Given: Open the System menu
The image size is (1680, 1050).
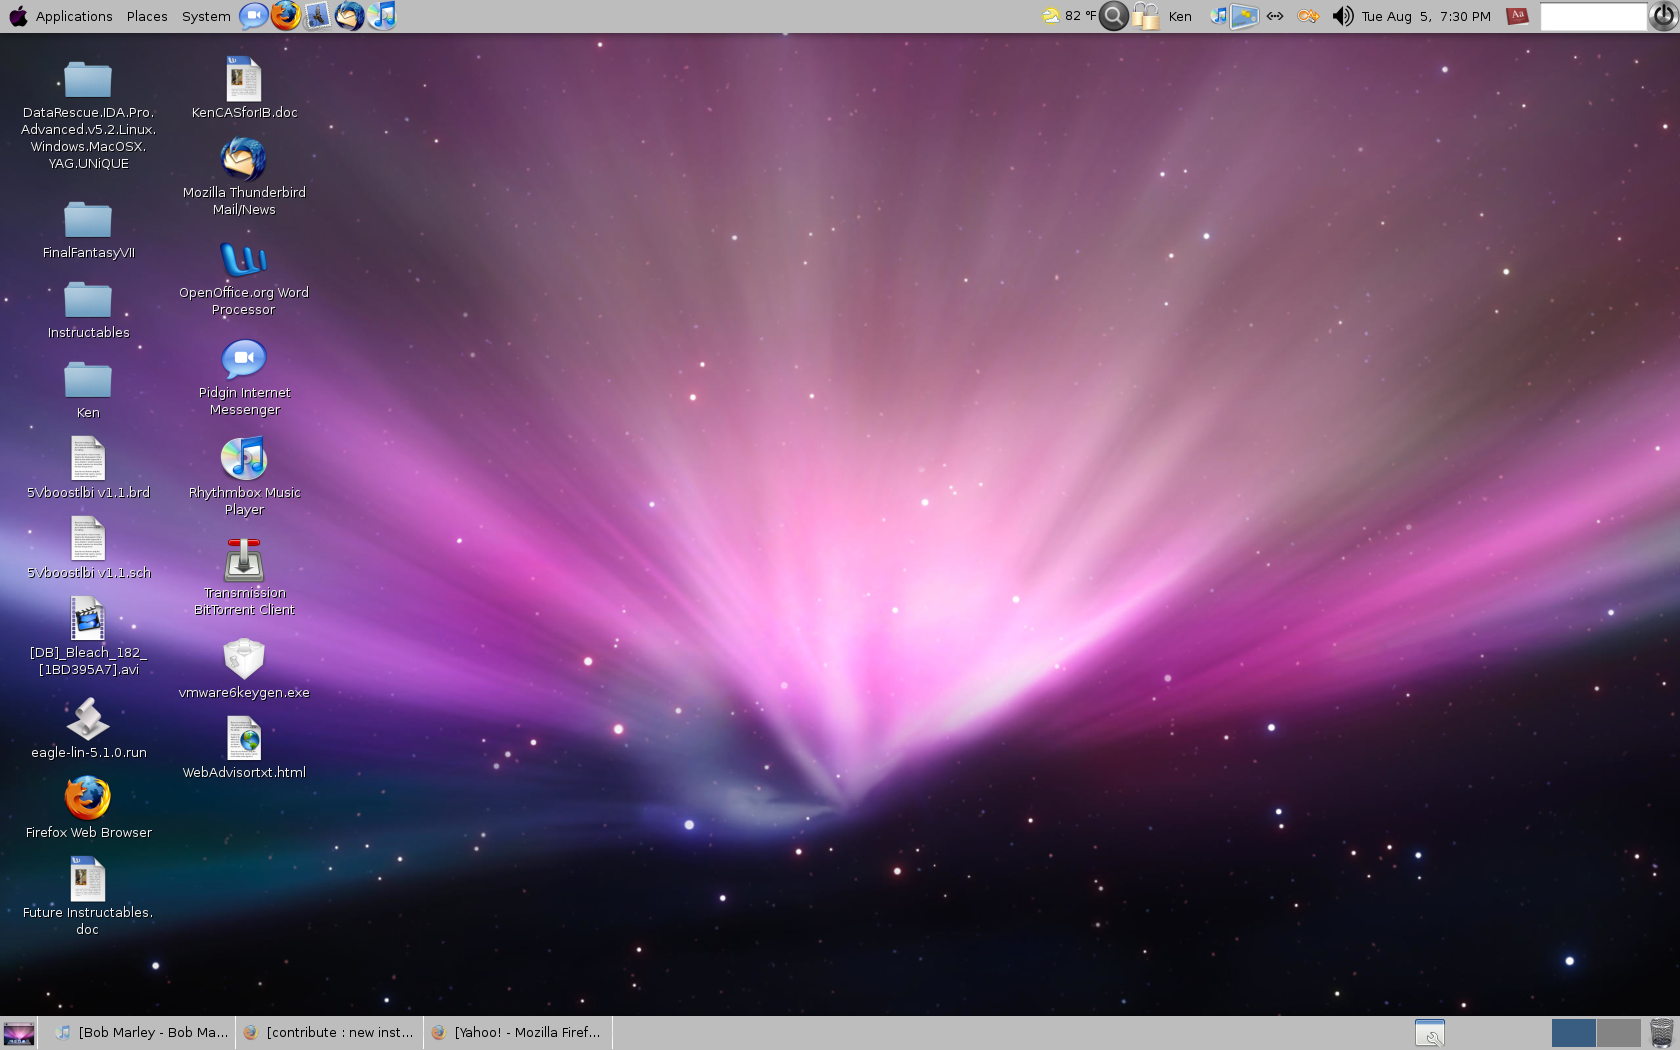Looking at the screenshot, I should click(205, 16).
